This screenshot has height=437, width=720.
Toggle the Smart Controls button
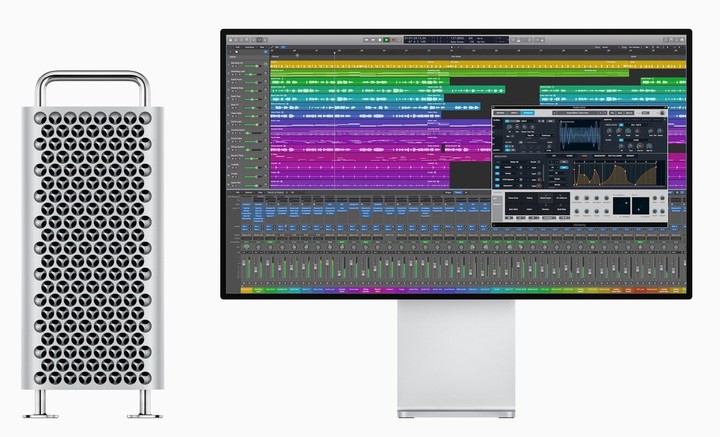click(x=254, y=40)
